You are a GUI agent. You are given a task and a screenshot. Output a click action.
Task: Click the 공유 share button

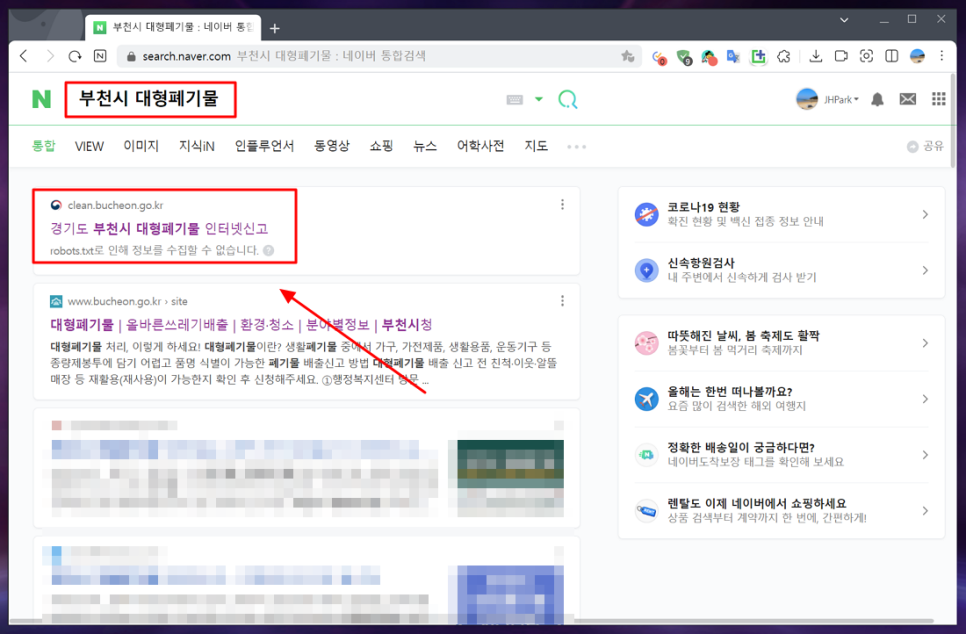(925, 146)
